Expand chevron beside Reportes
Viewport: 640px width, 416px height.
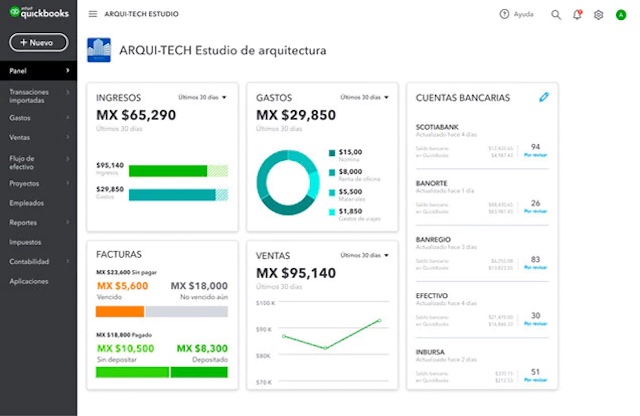(68, 222)
